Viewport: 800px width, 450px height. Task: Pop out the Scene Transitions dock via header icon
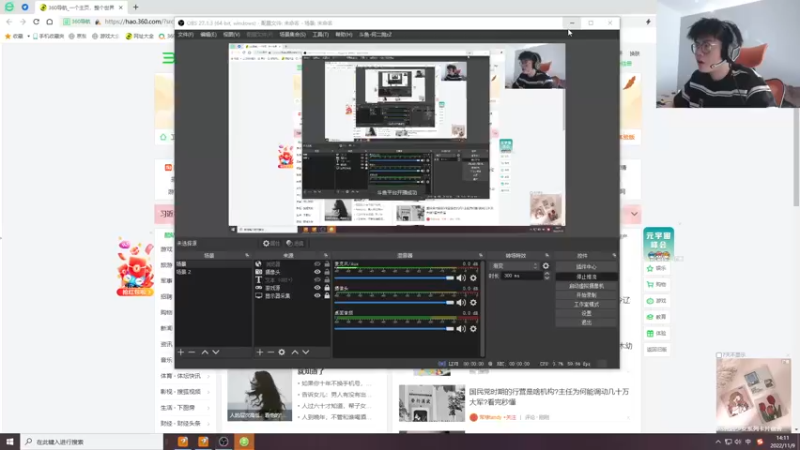click(x=547, y=256)
